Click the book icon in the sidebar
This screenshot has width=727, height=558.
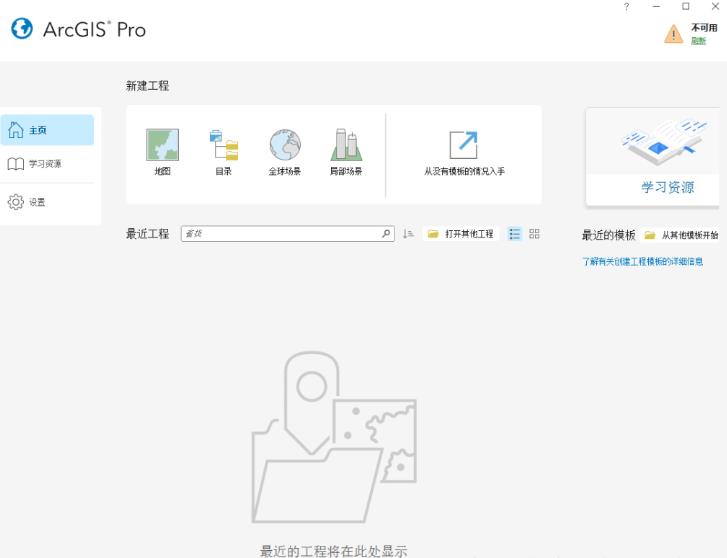click(16, 164)
